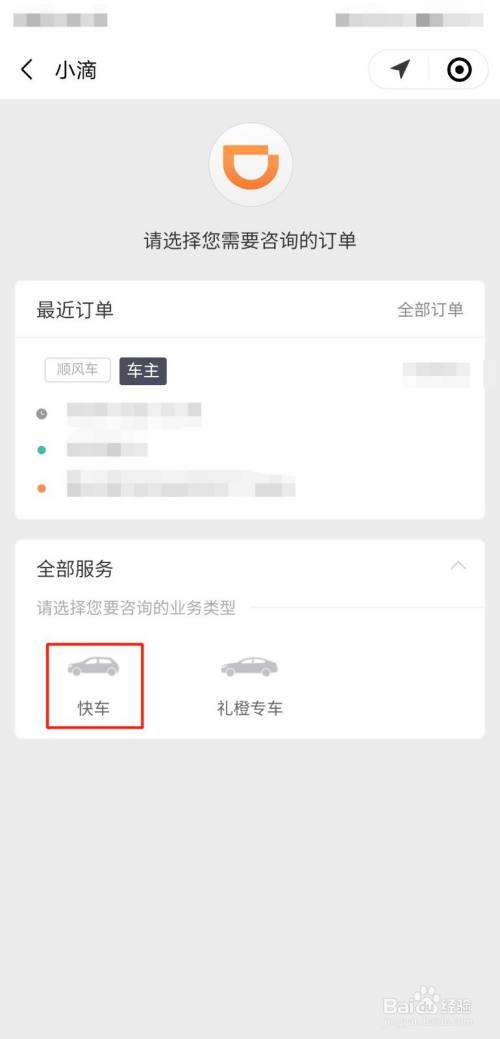Tap the 最近订单 header
This screenshot has height=1039, width=500.
75,309
